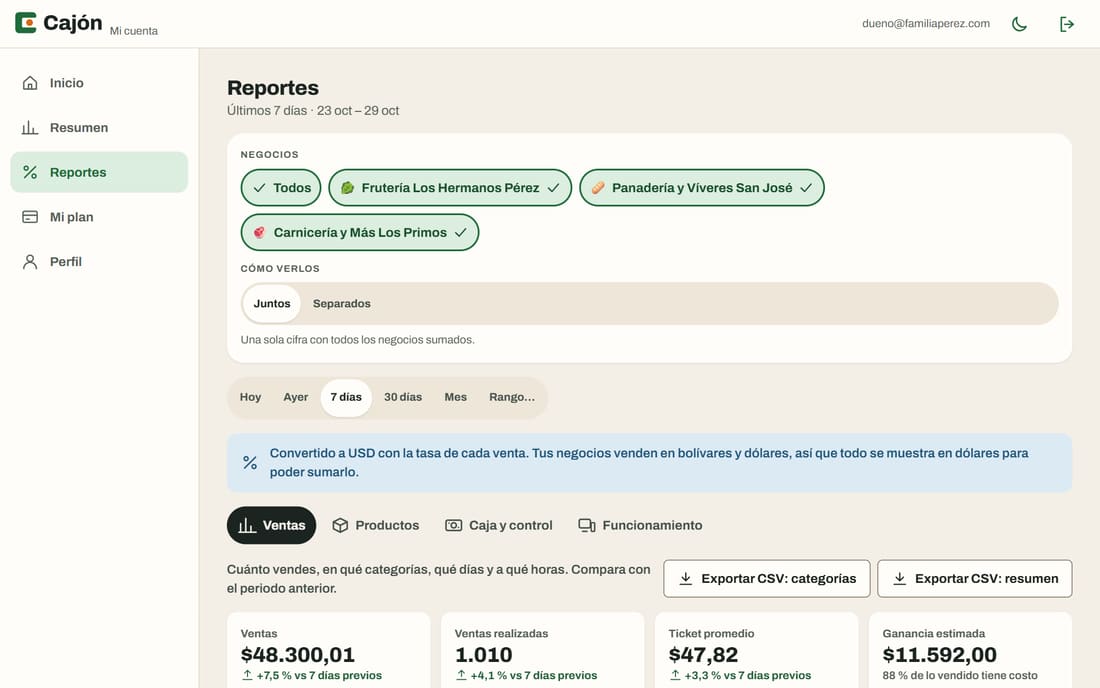Click the meat icon on Carnicería chip
Image resolution: width=1100 pixels, height=688 pixels.
click(x=259, y=232)
